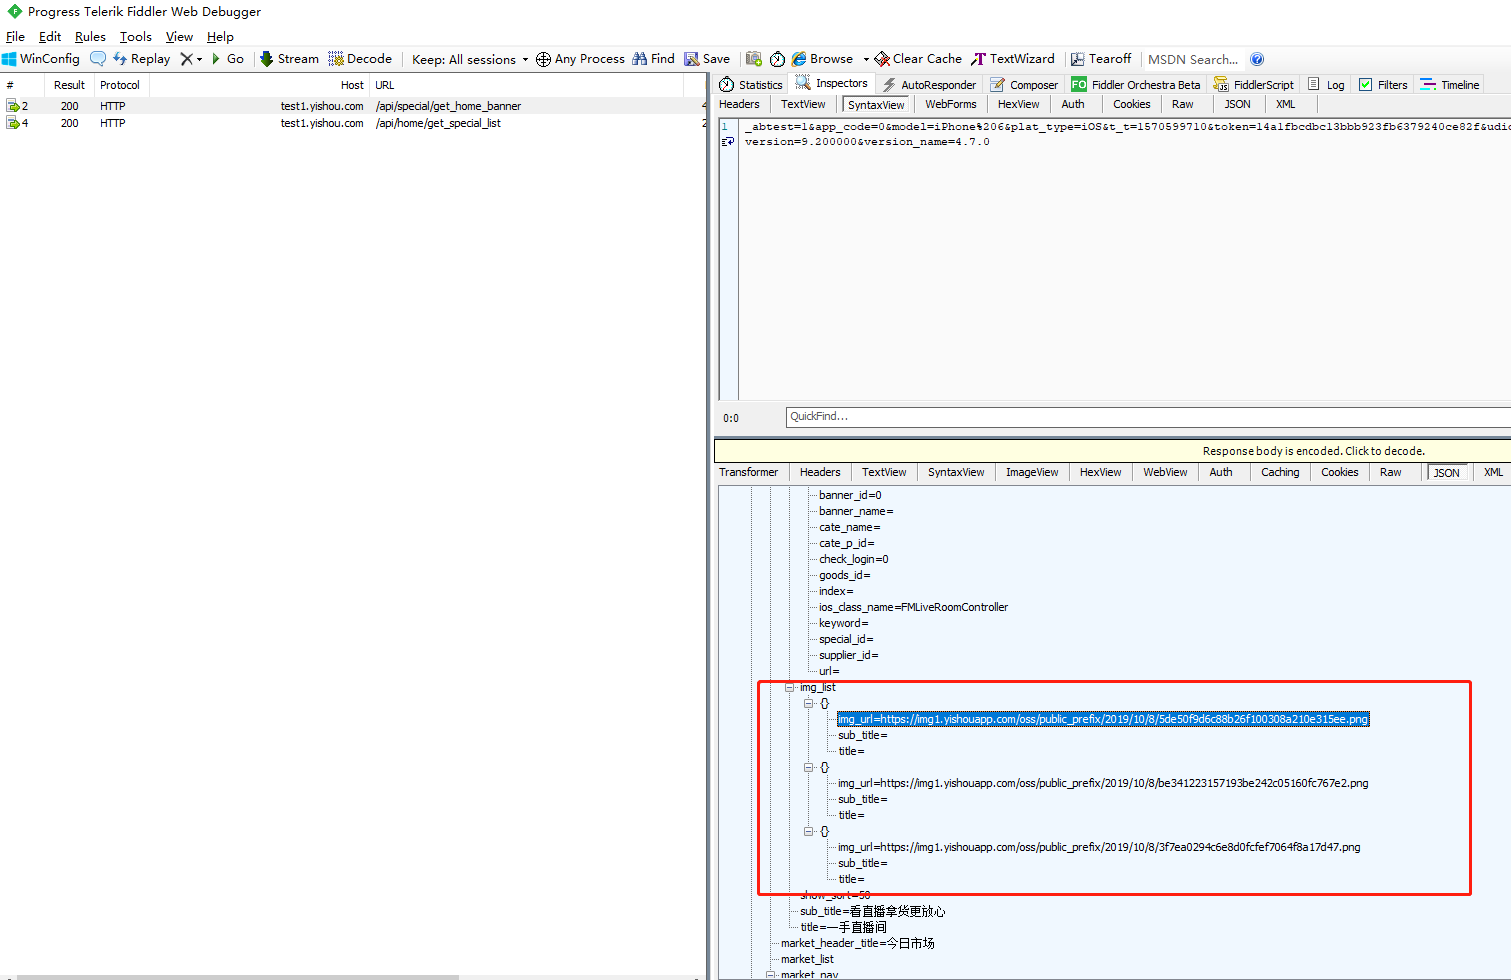Collapse the first img_list object node
The height and width of the screenshot is (980, 1511).
(809, 704)
